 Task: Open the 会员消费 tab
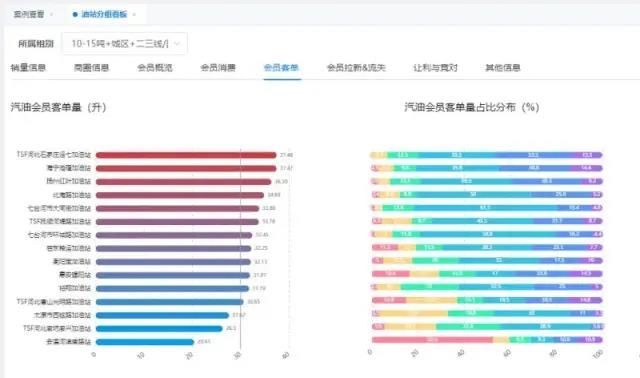[218, 68]
